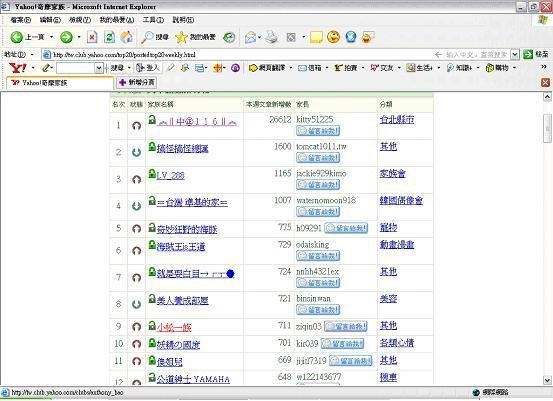Click the Yahoo Y! logo in toolbar

[x=18, y=67]
